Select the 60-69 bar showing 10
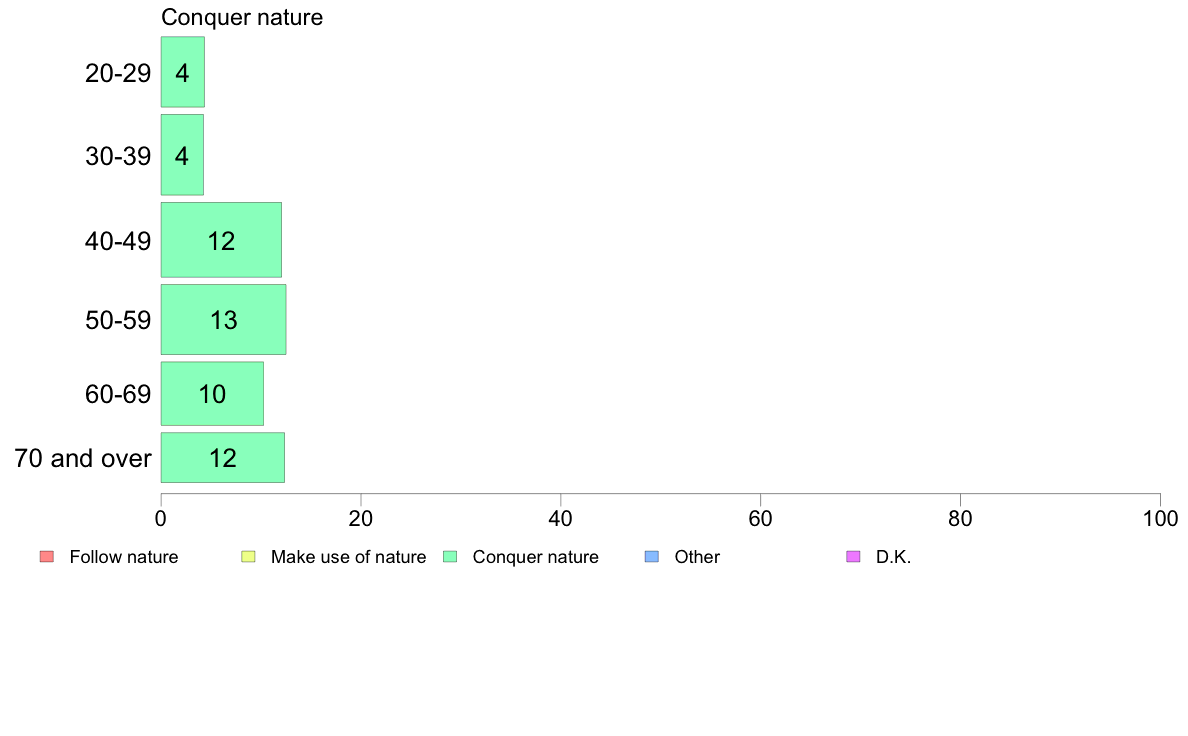This screenshot has width=1188, height=736. point(212,393)
